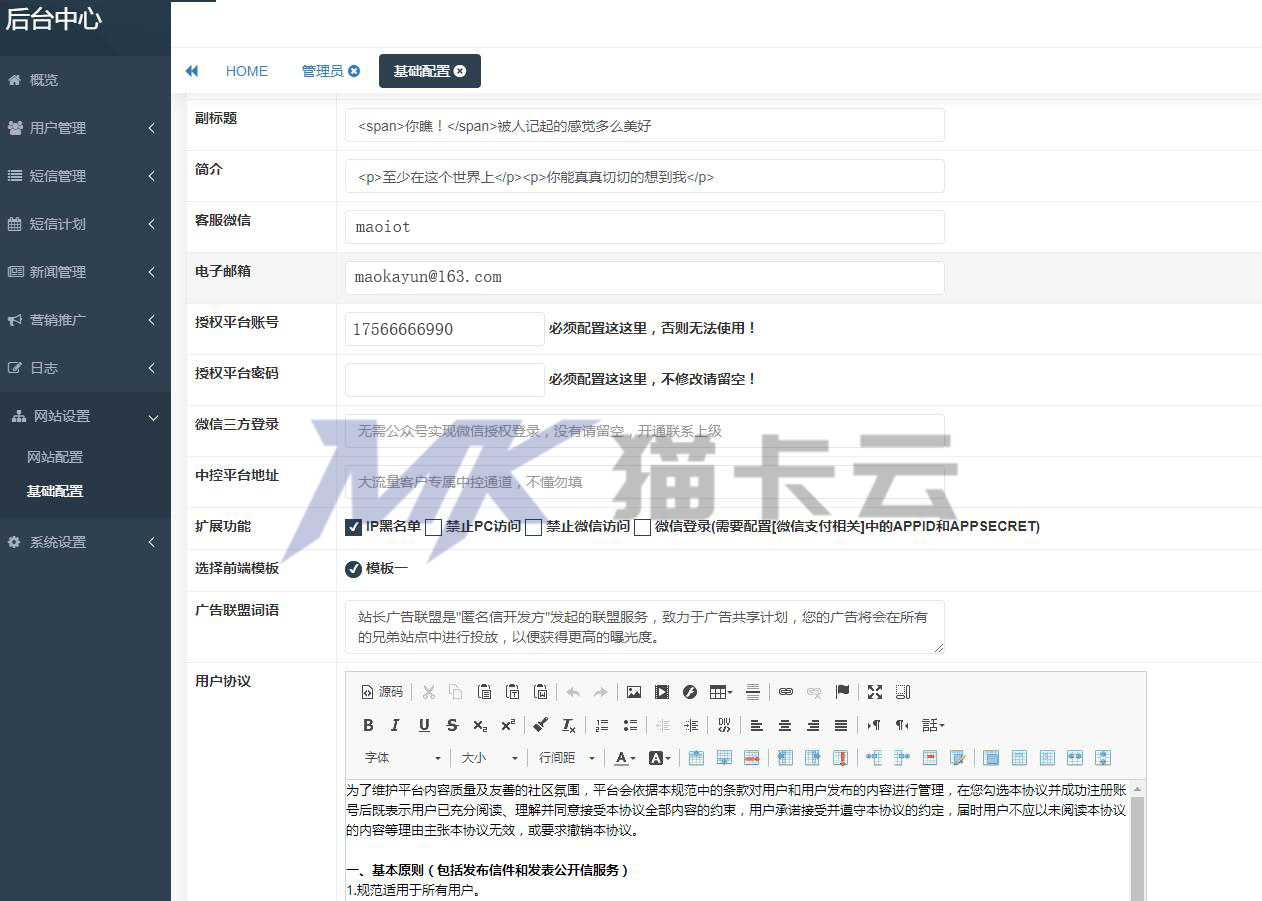Expand 短信管理 in the sidebar
This screenshot has width=1262, height=901.
coord(85,176)
